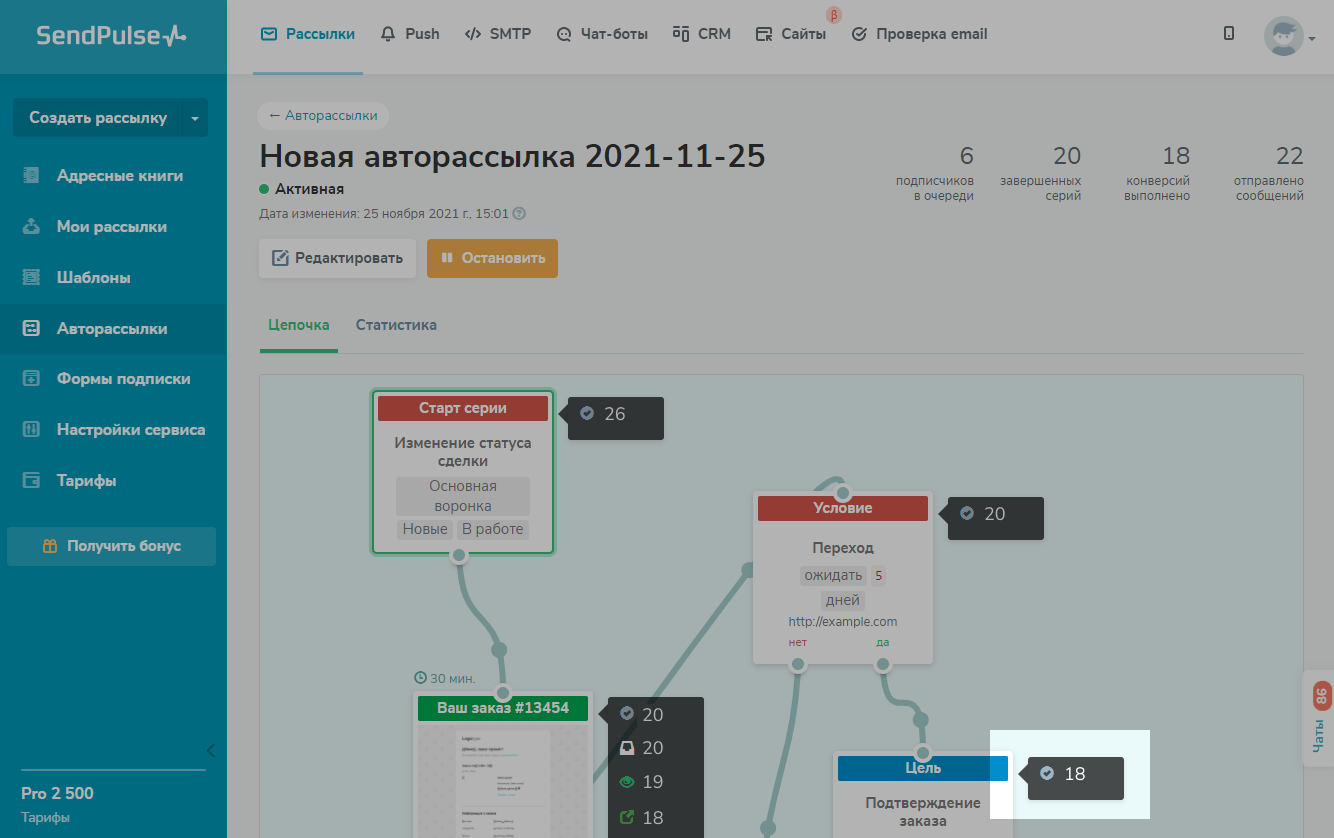Click the Тарифы link under Pro 2 500

[x=46, y=818]
